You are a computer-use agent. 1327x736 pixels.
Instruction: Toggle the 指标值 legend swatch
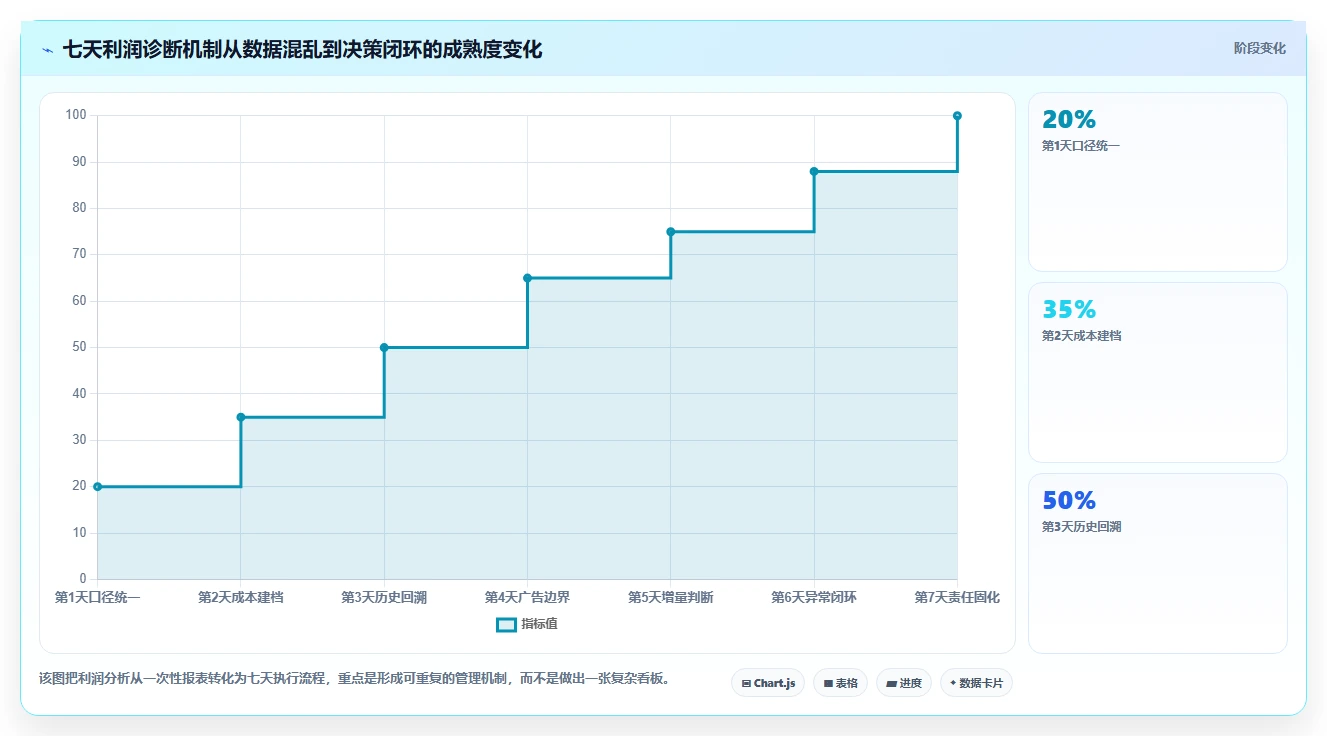tap(506, 624)
